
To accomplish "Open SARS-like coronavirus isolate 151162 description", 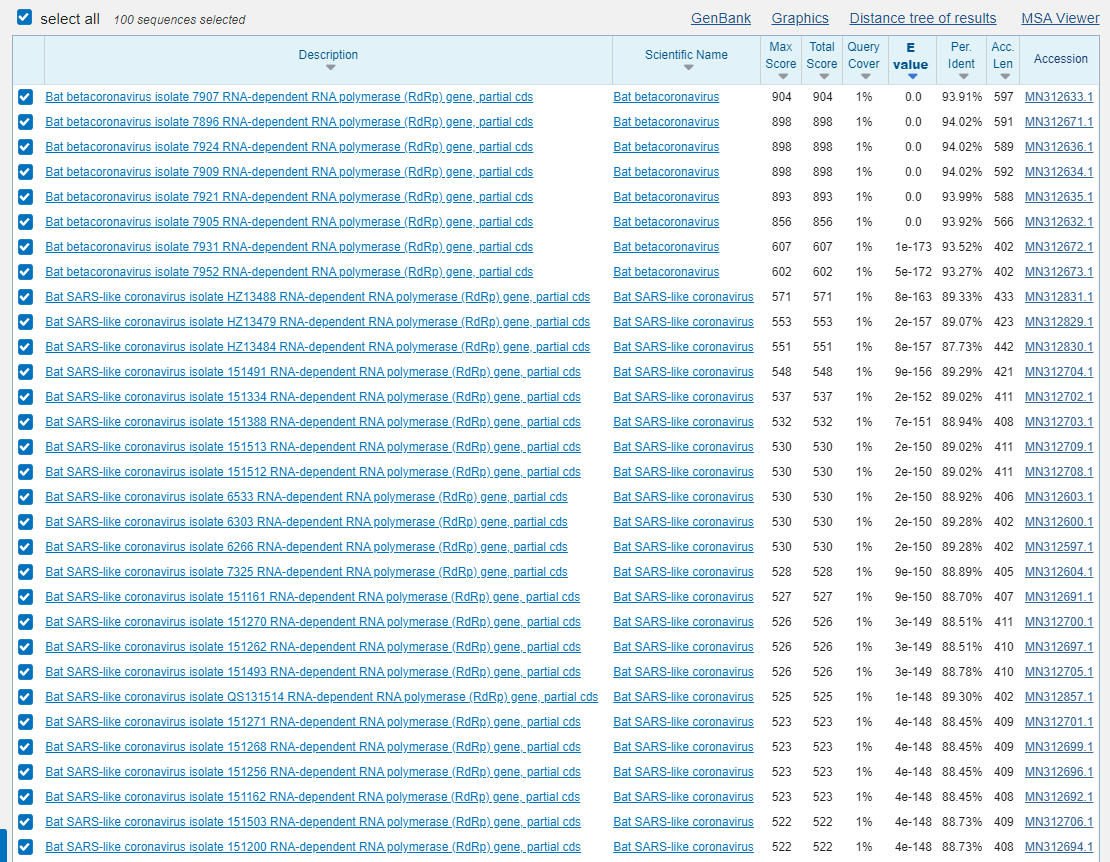I will 312,797.
